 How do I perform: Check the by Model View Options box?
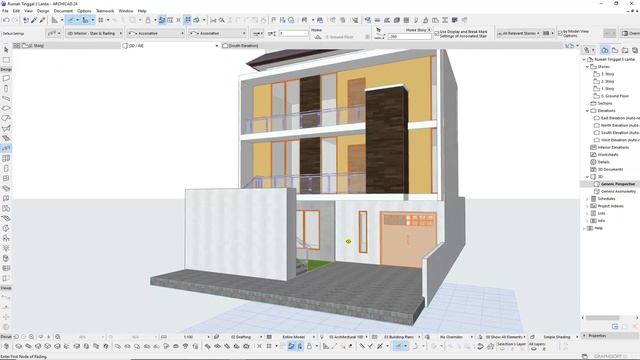[x=560, y=33]
